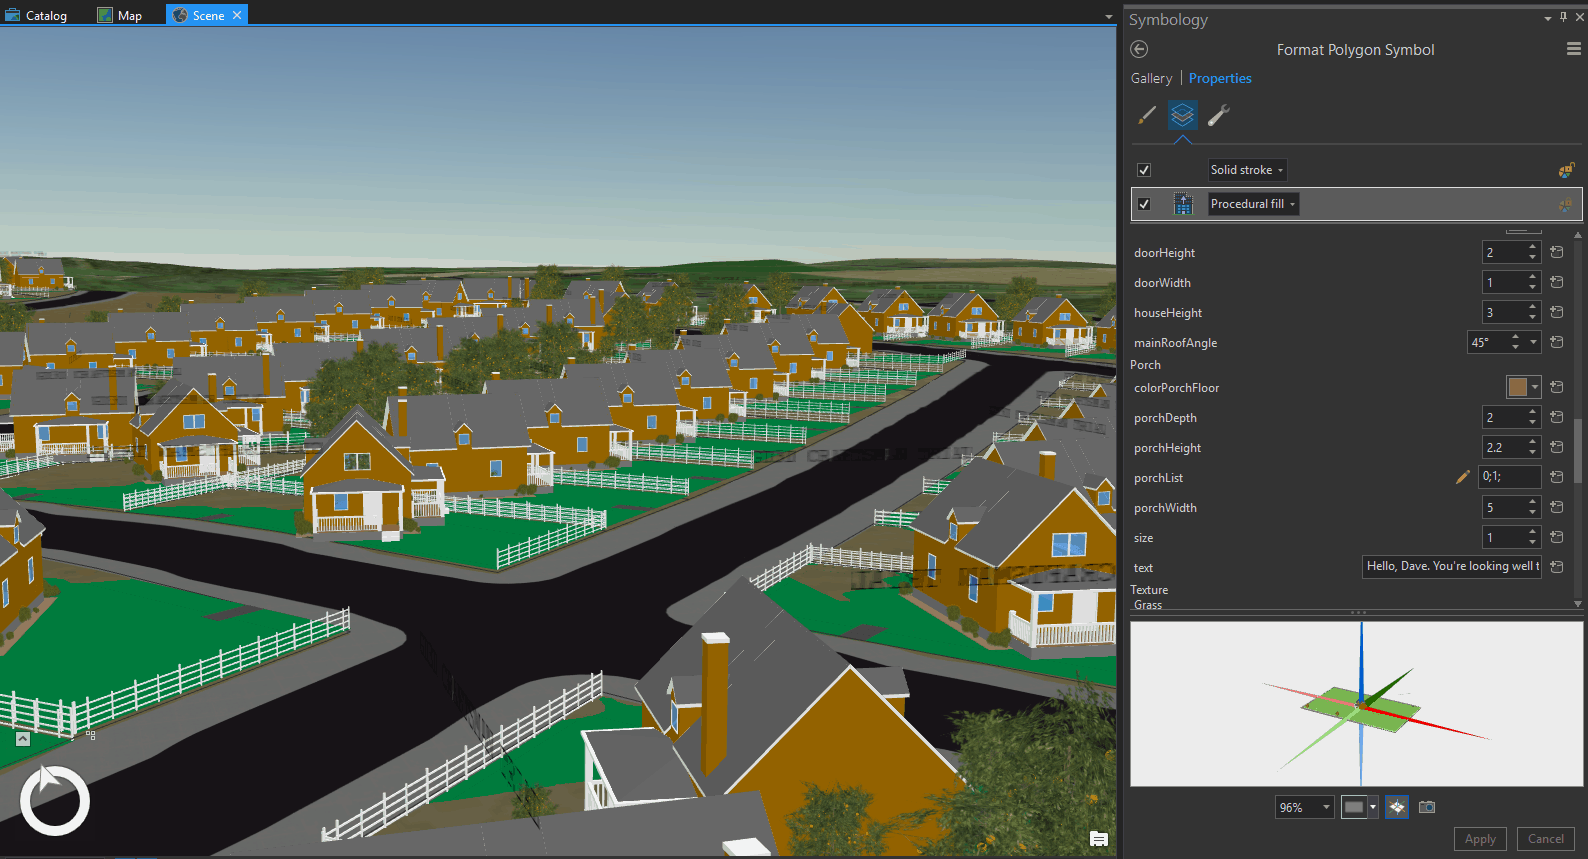
Task: Toggle the 3D axes preview button
Action: (1397, 807)
